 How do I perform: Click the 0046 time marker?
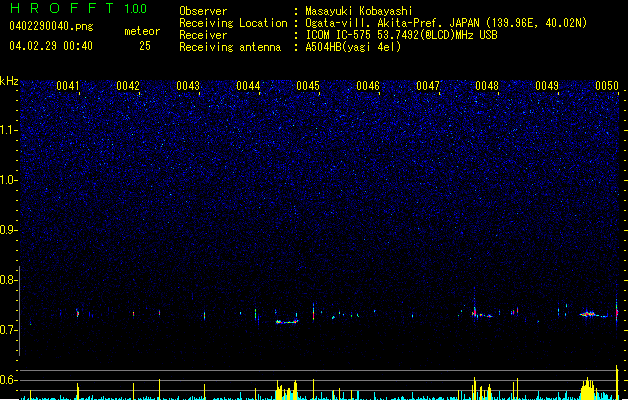pos(368,86)
